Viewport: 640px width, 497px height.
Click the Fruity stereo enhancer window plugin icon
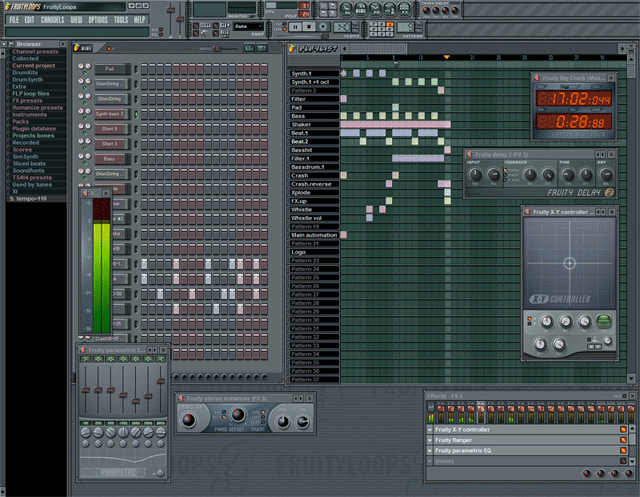pyautogui.click(x=181, y=399)
